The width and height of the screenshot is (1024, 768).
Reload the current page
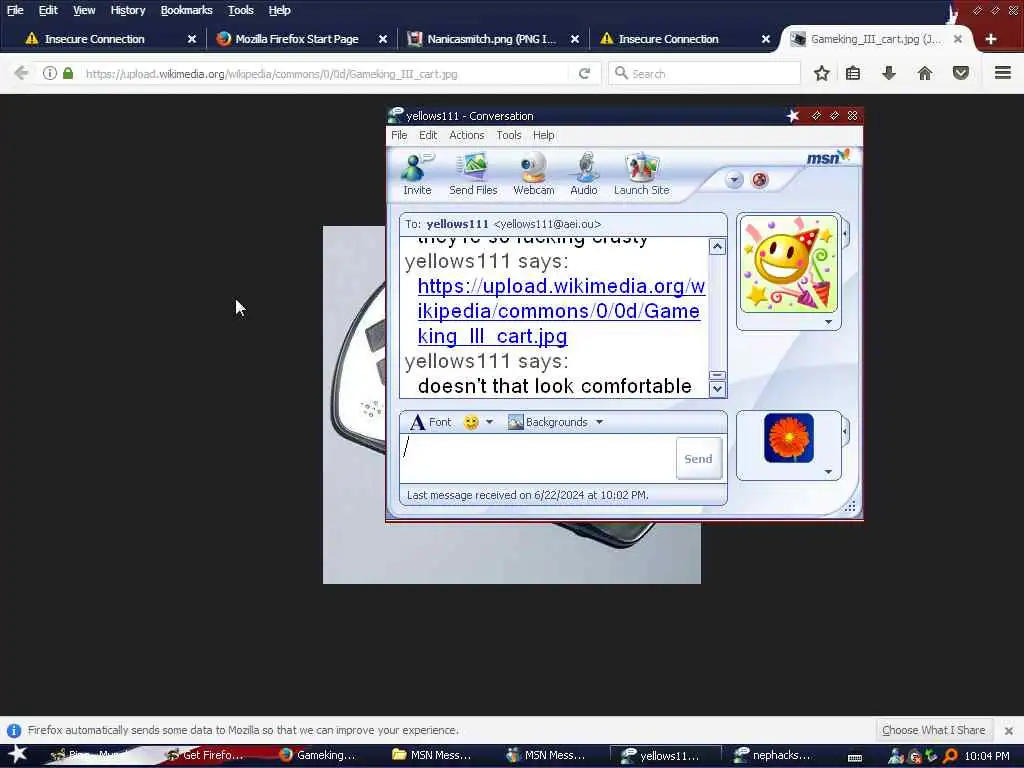[584, 73]
